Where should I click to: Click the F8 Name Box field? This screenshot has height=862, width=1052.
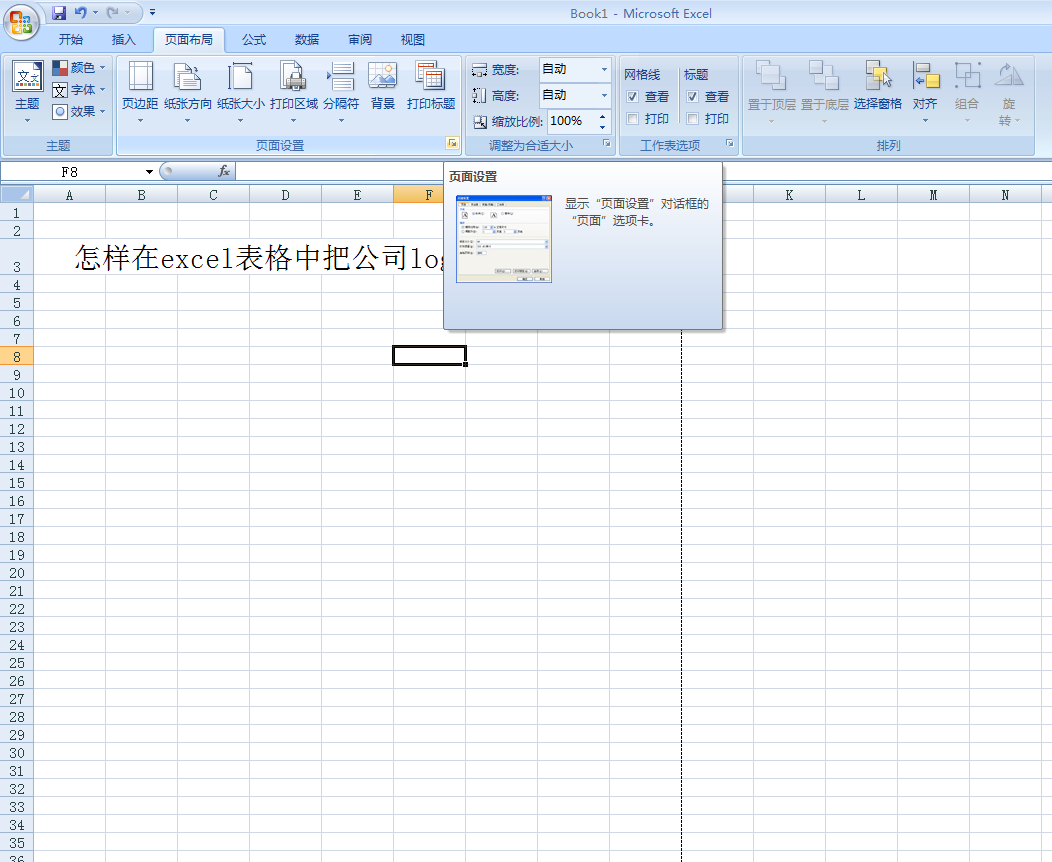[72, 172]
